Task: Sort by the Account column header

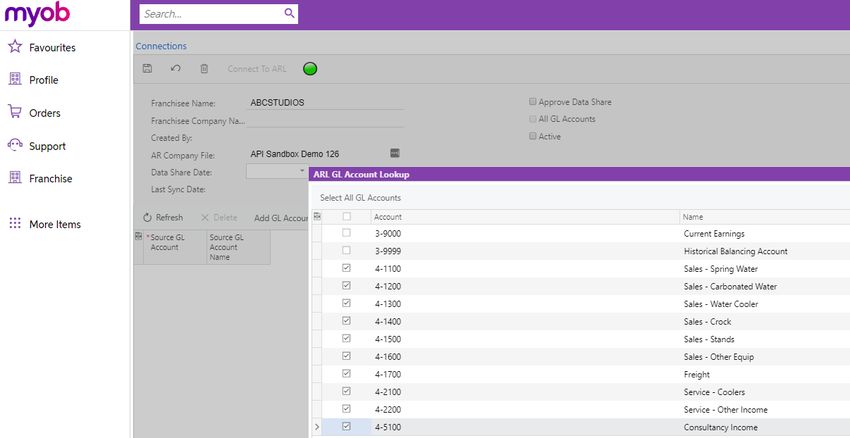Action: 525,217
